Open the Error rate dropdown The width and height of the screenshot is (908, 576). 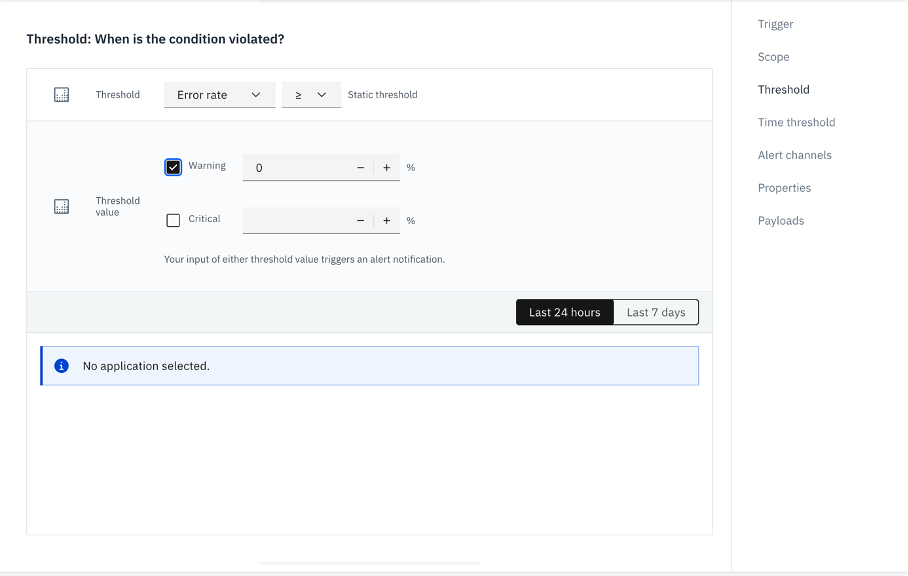click(x=219, y=95)
